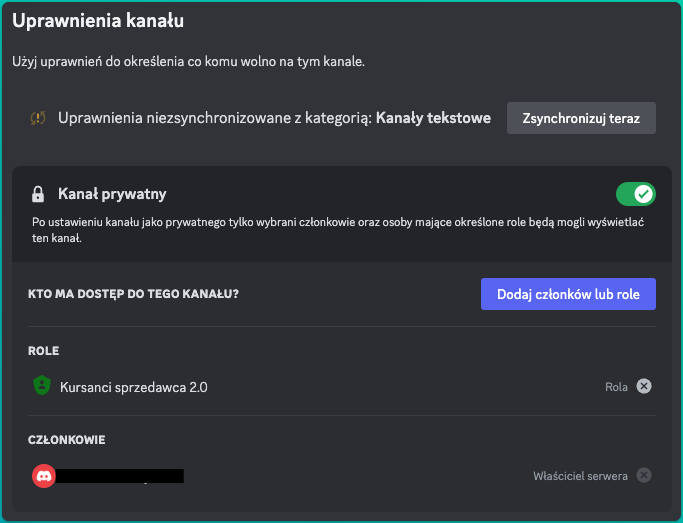Select the Kursanci sprzedawca 2.0 role name
683x523 pixels.
click(x=134, y=386)
